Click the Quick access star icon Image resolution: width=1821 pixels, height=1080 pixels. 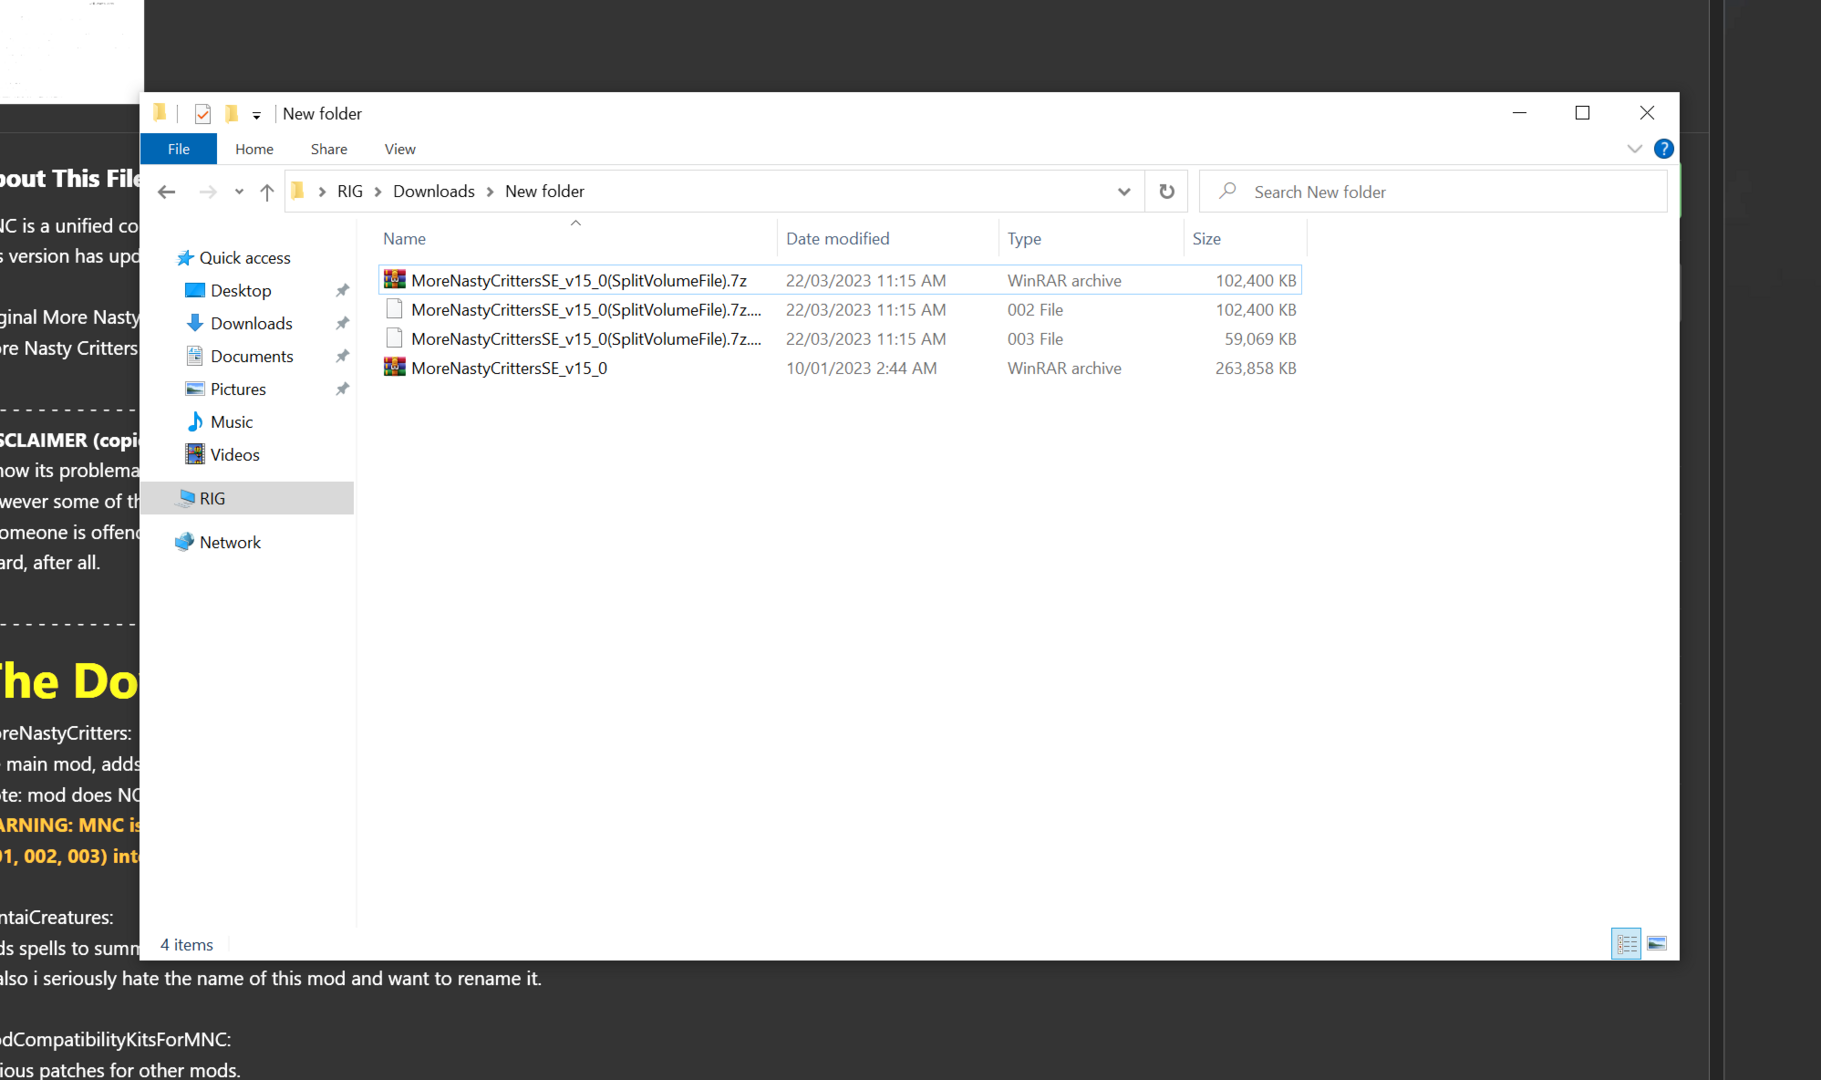click(x=185, y=258)
